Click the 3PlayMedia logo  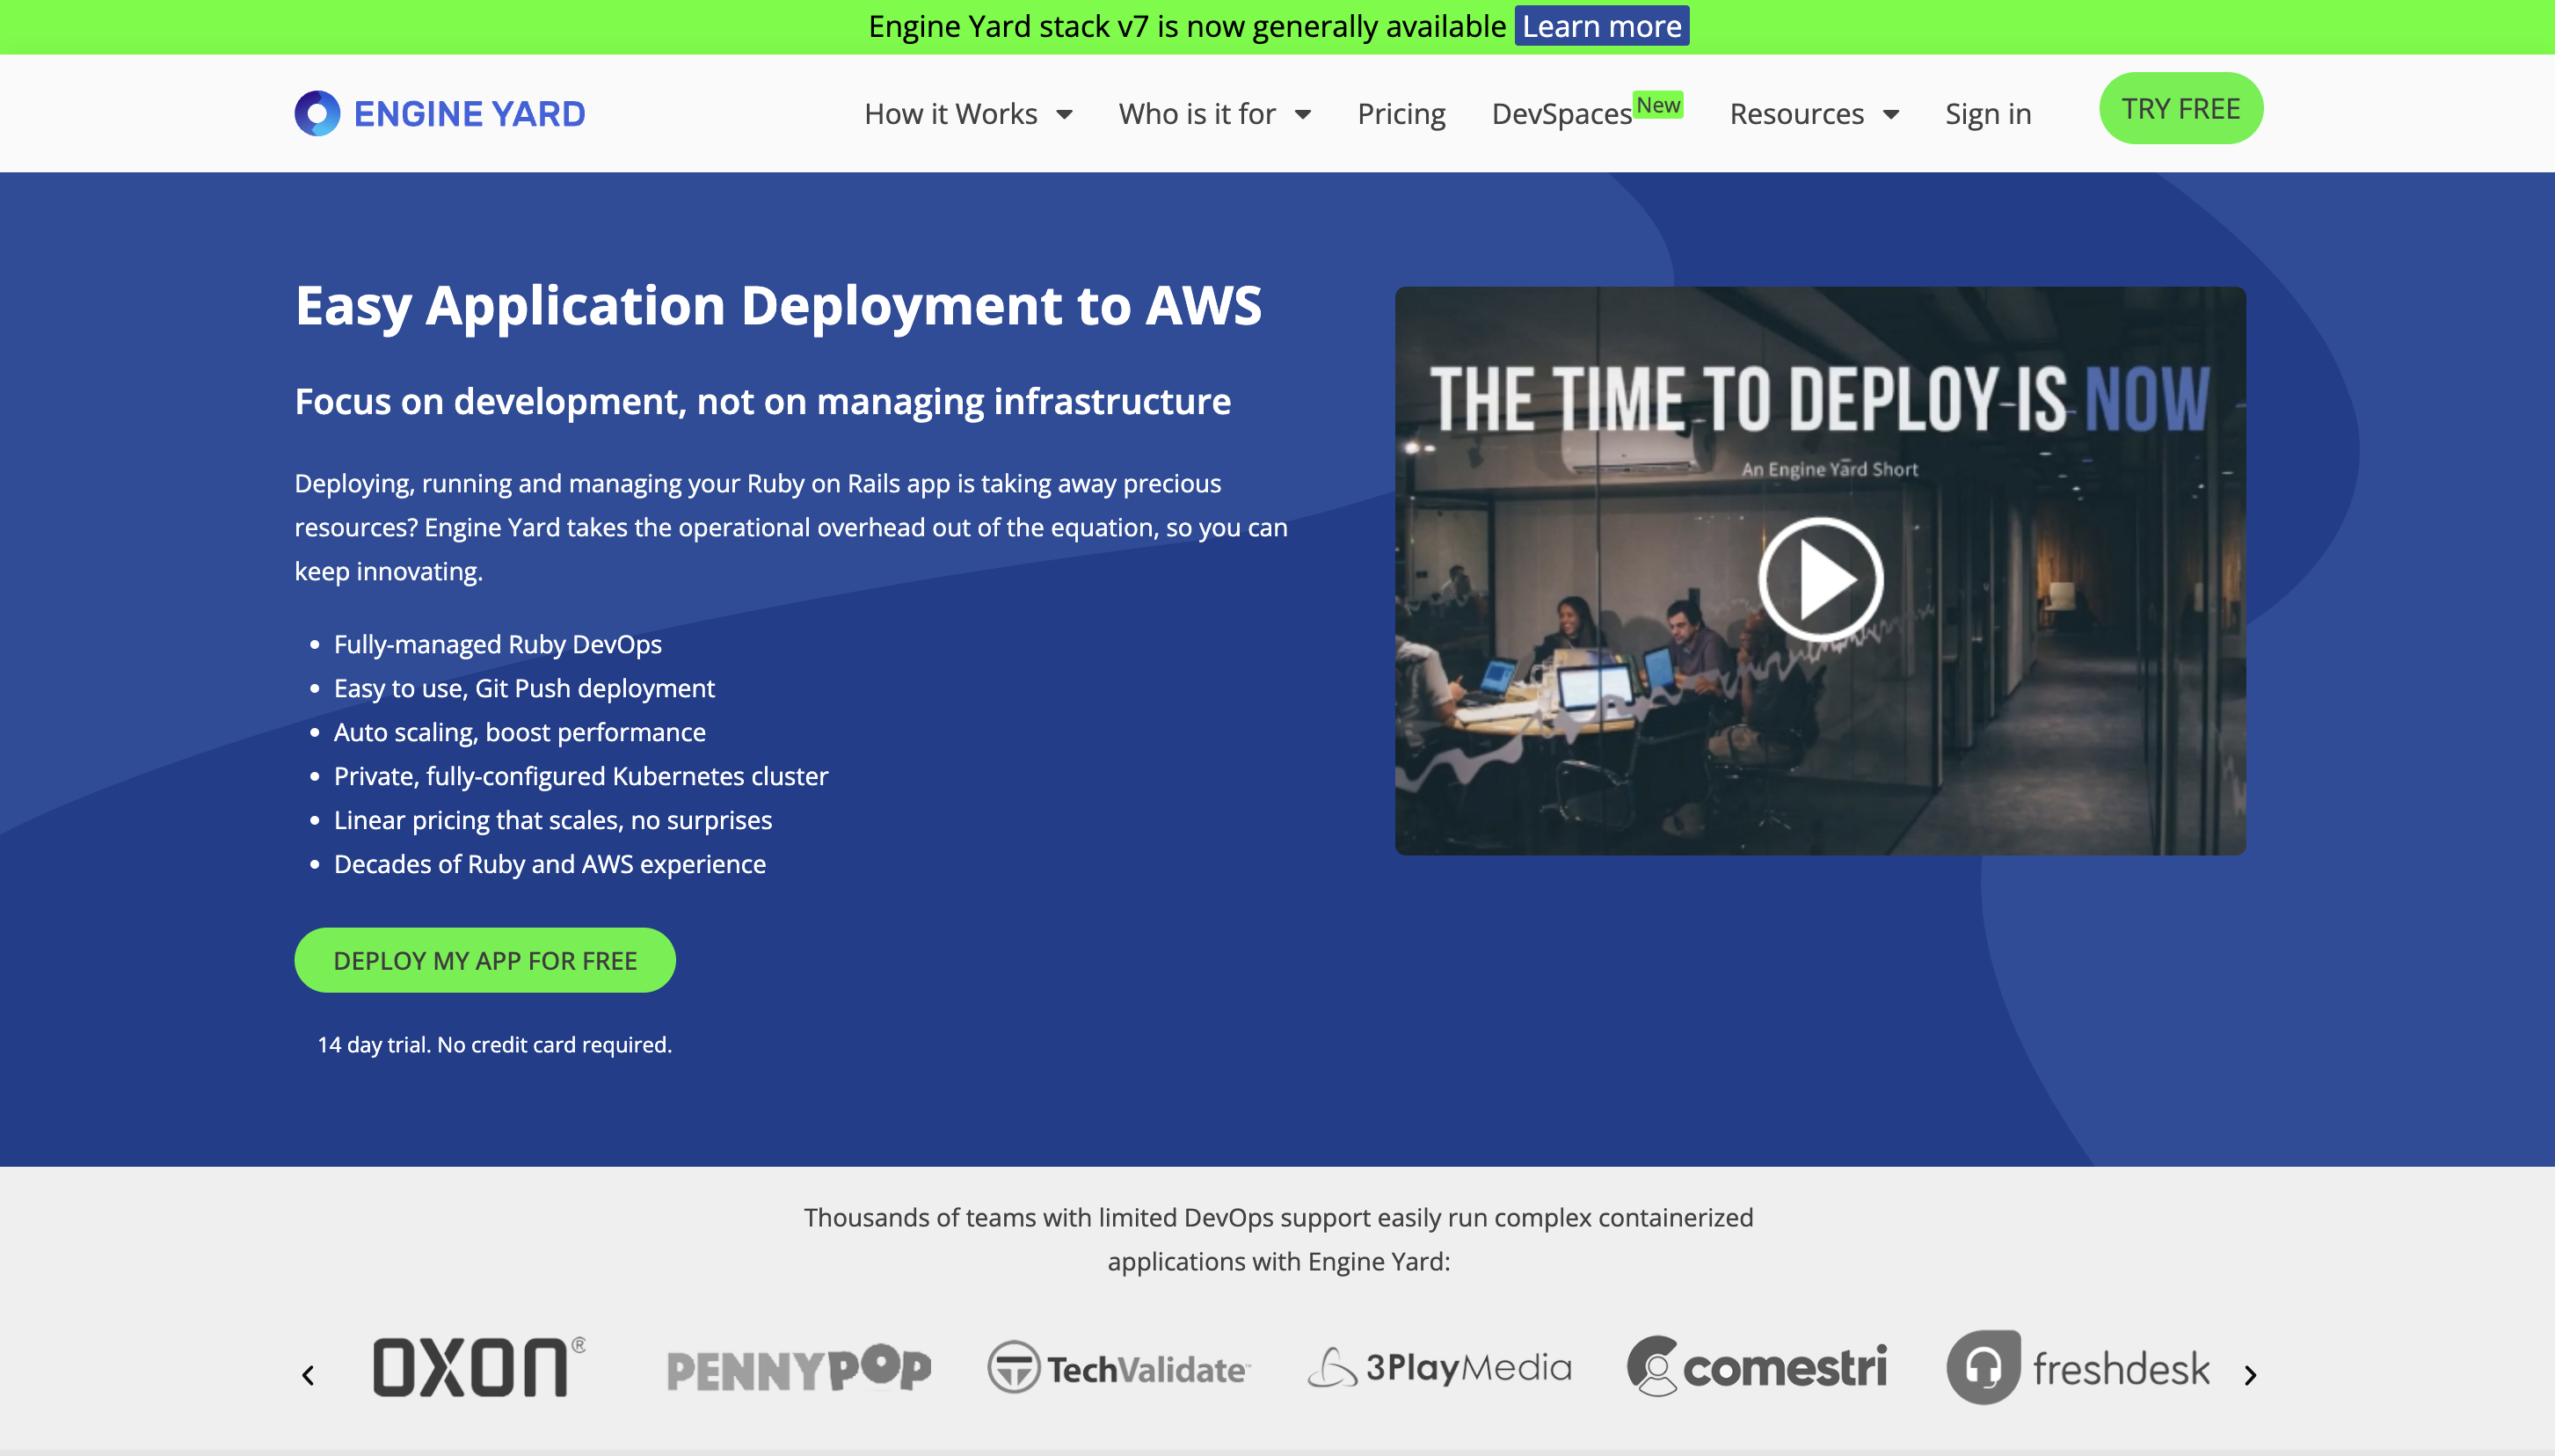(x=1439, y=1367)
